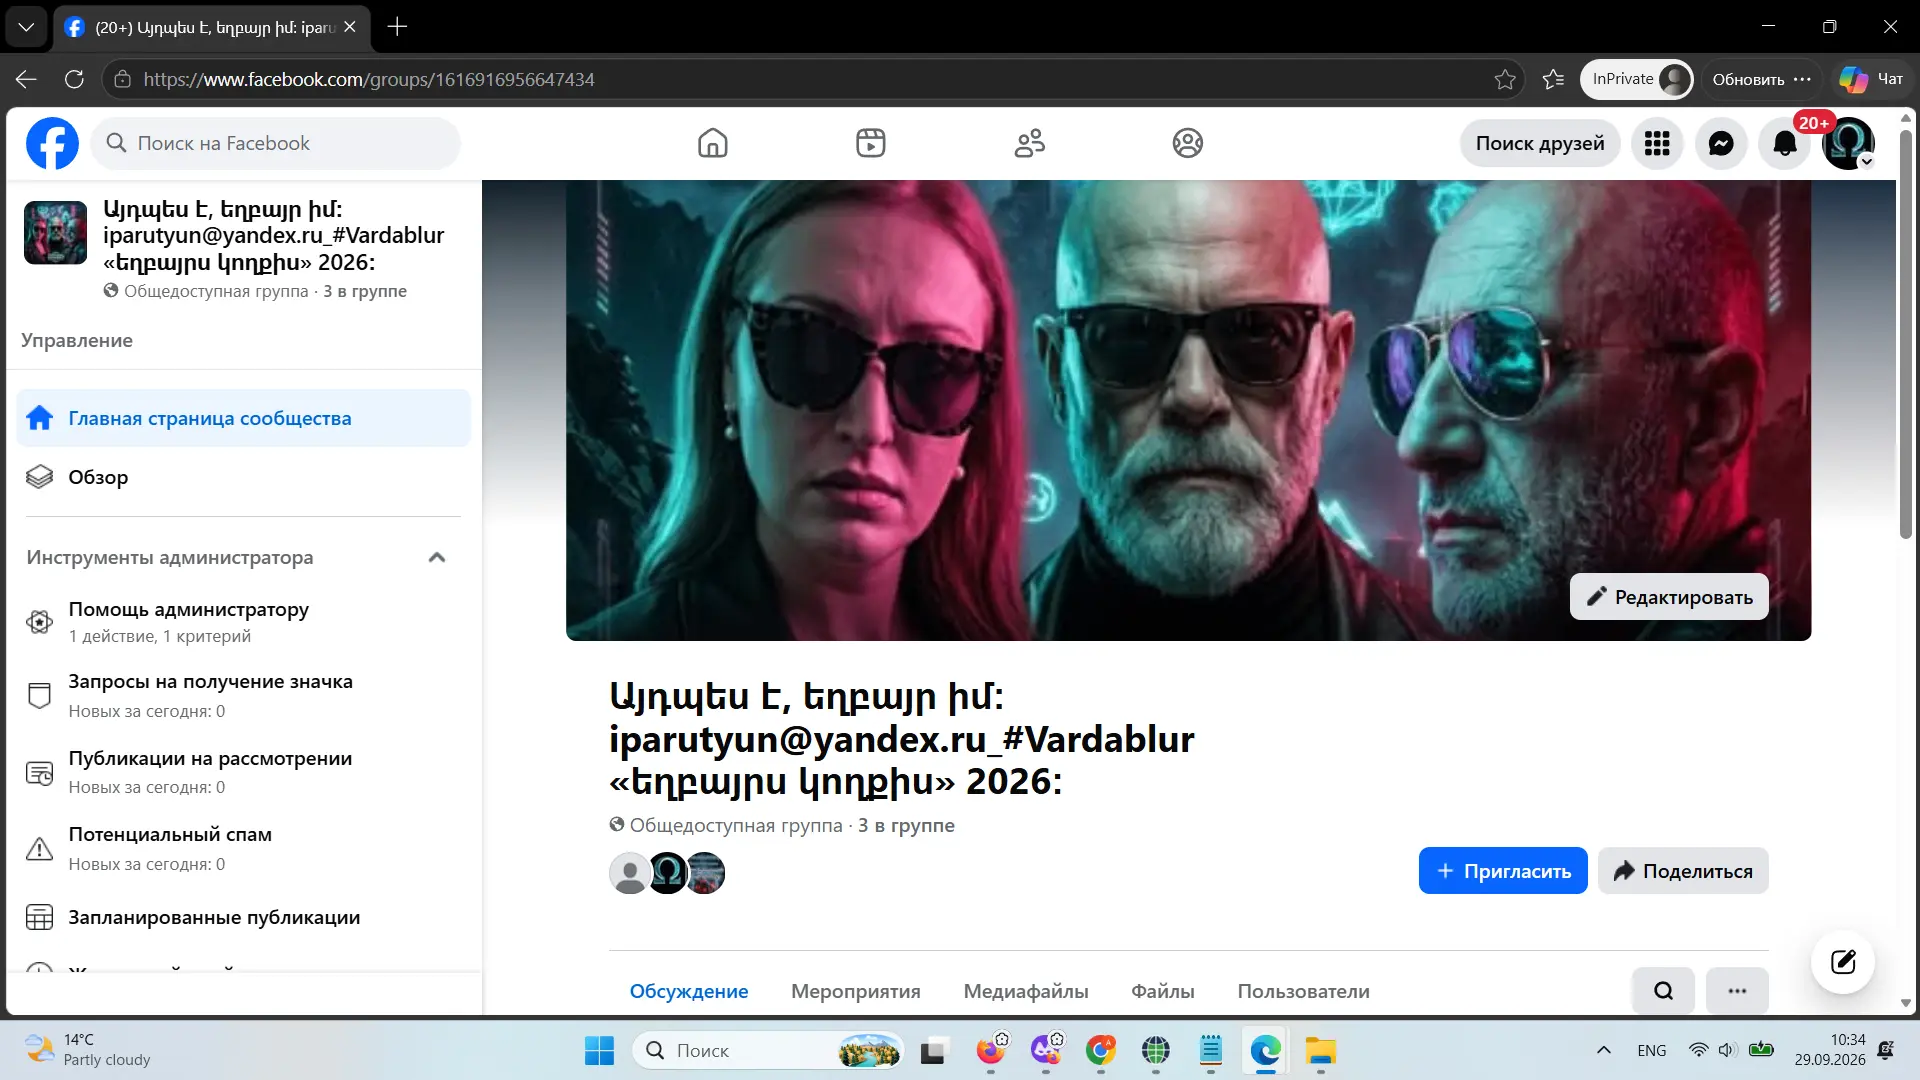Open Messenger chats icon
1920x1080 pixels.
coord(1721,144)
